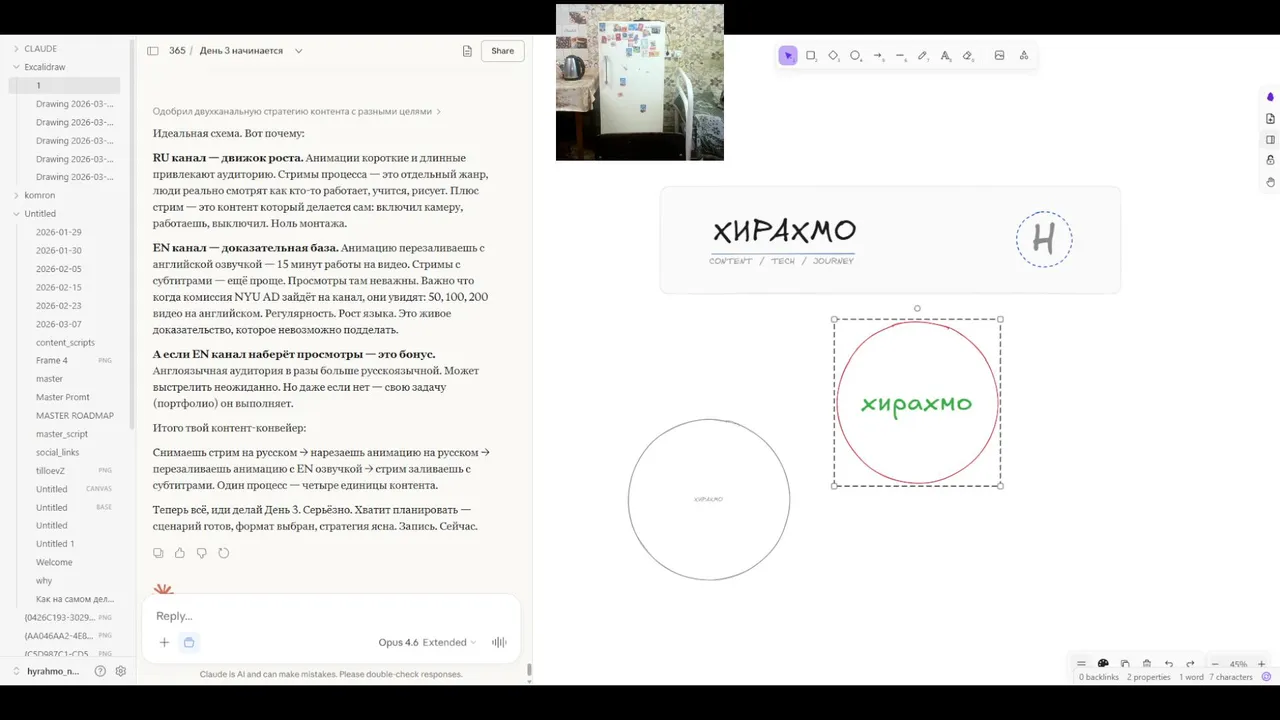Select the Ellipse tool

pos(855,56)
